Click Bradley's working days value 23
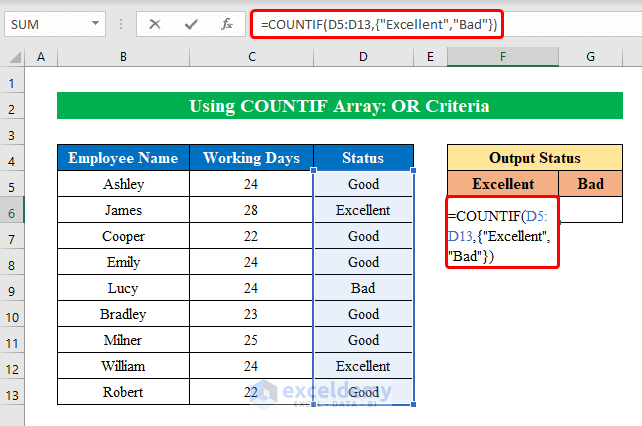Image resolution: width=642 pixels, height=426 pixels. point(251,314)
